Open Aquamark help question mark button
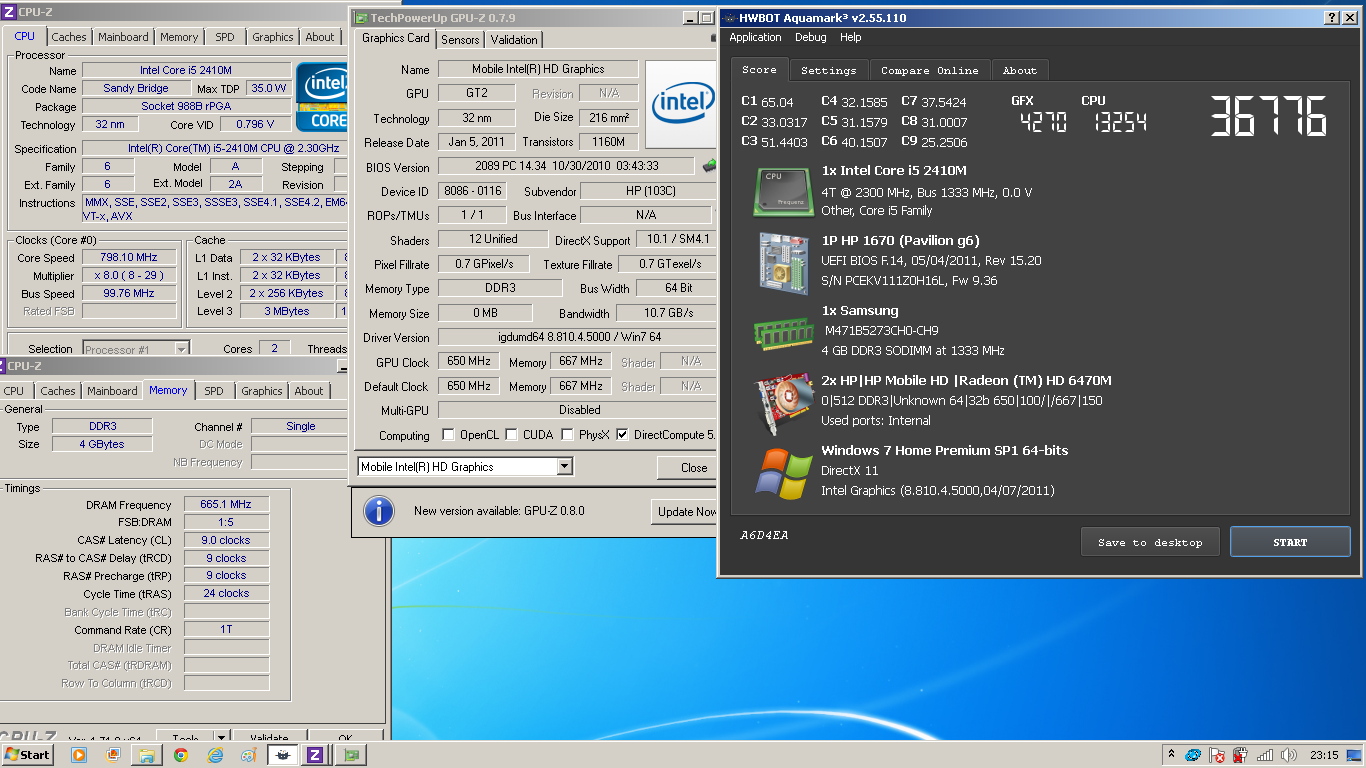 click(x=1333, y=18)
